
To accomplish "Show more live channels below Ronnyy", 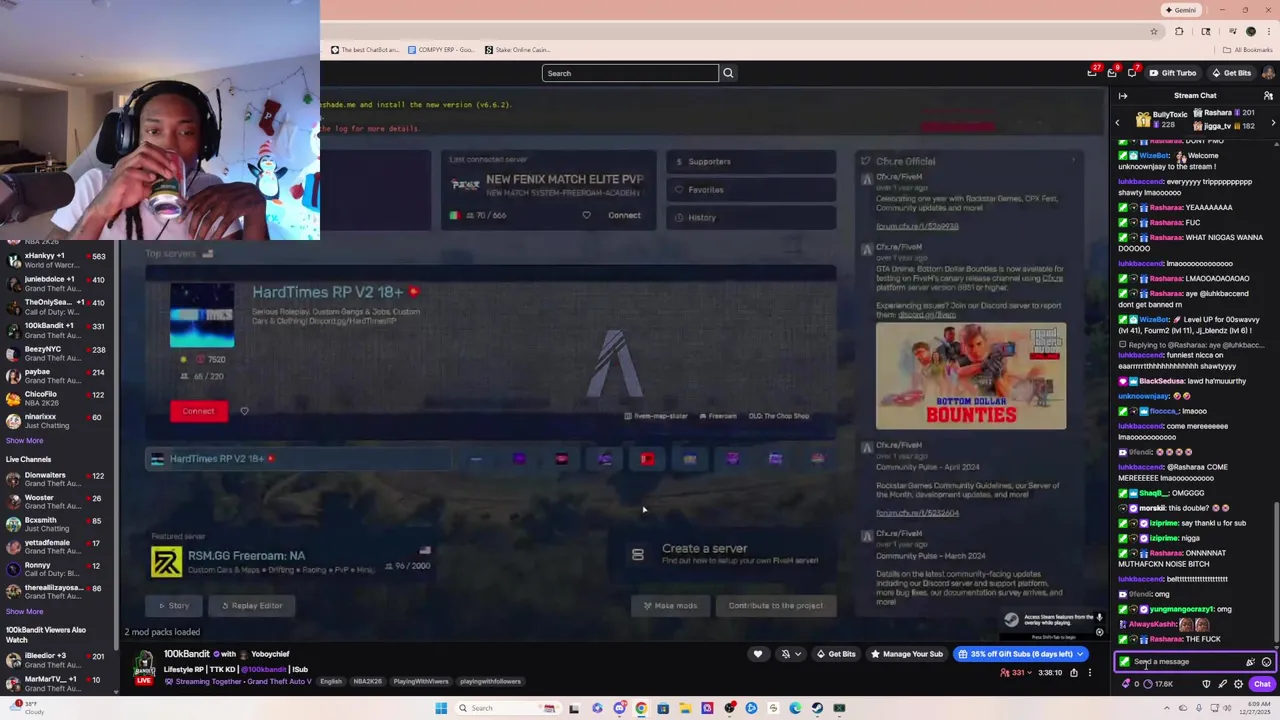I will 24,611.
